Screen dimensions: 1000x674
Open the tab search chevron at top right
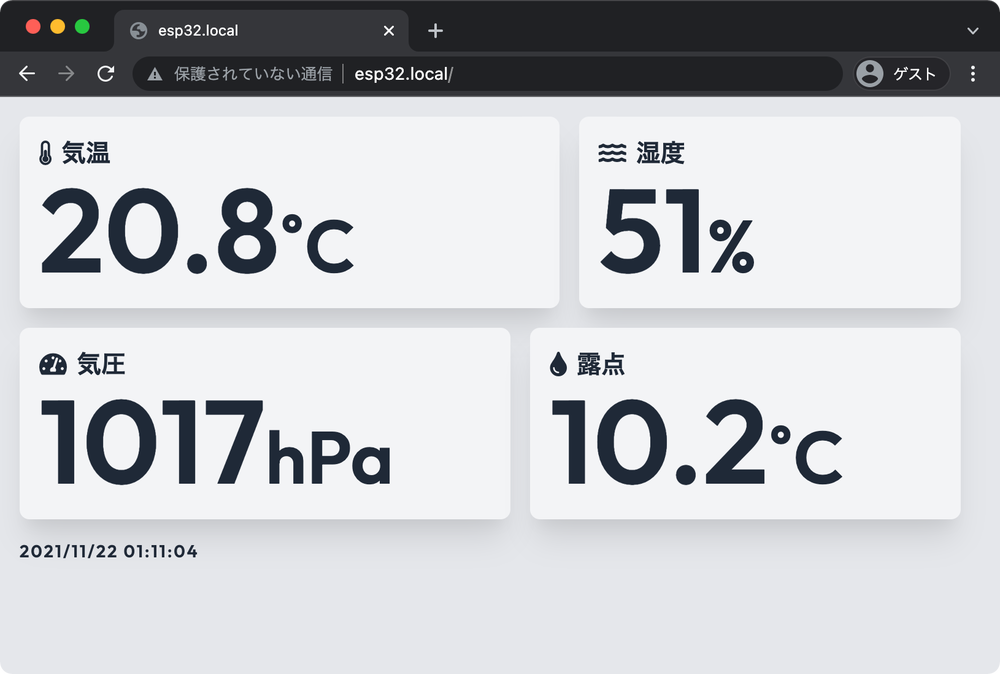pos(973,30)
